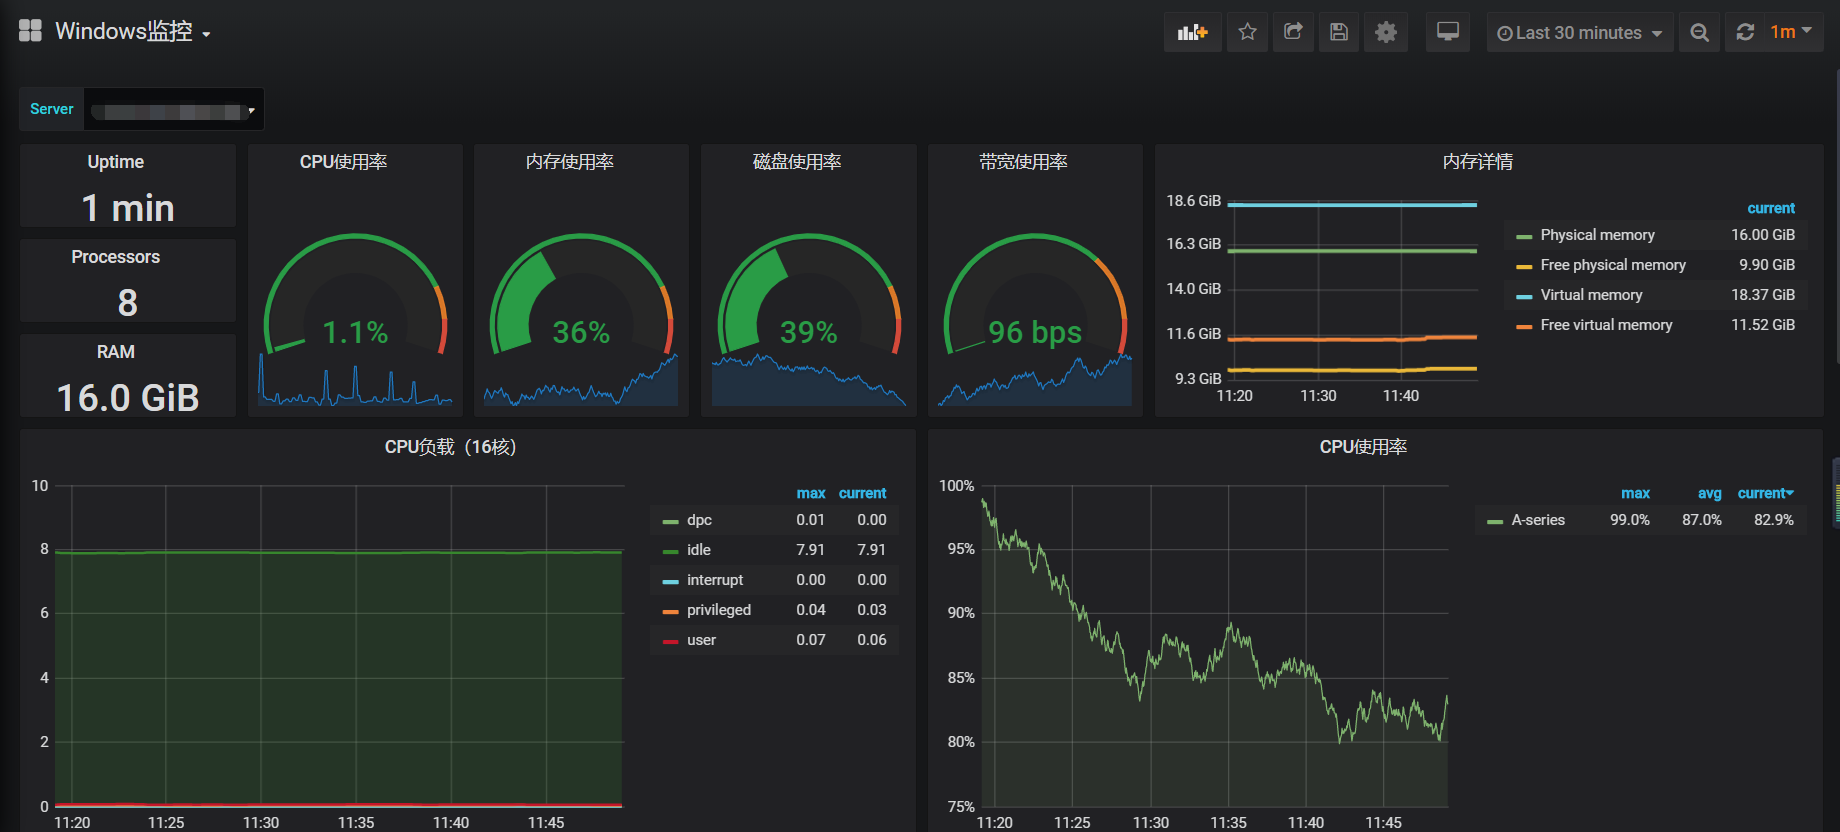
Task: Expand the 1m refresh interval dropdown
Action: click(1792, 32)
